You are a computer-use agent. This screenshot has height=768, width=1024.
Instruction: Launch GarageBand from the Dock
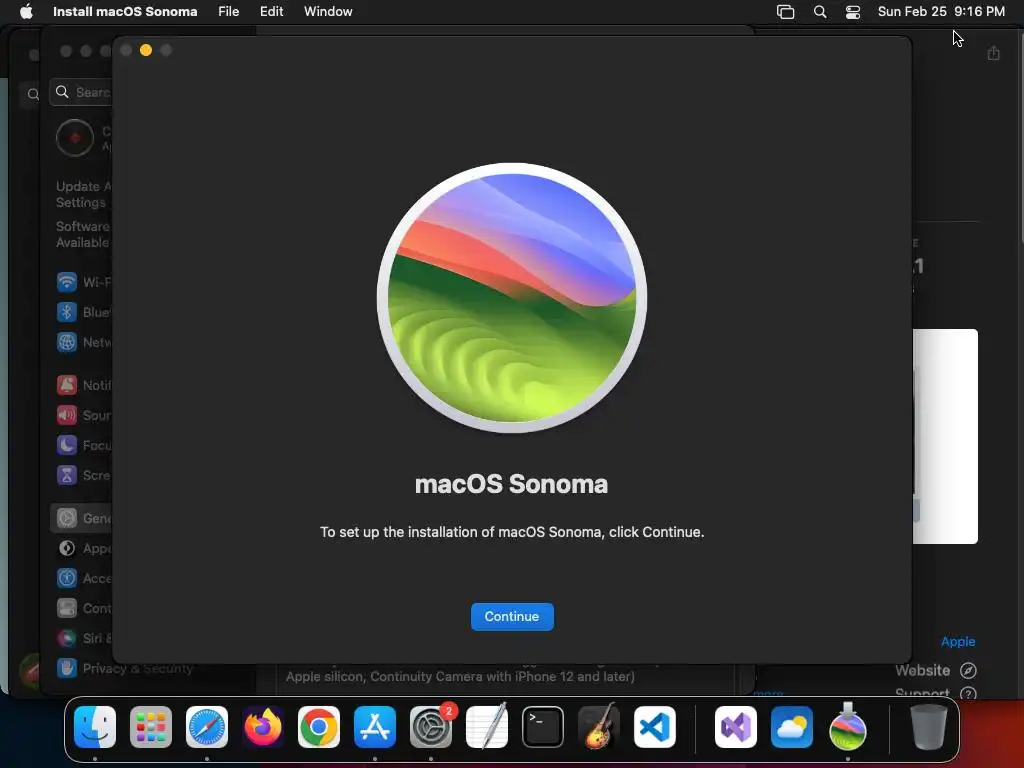pos(599,727)
